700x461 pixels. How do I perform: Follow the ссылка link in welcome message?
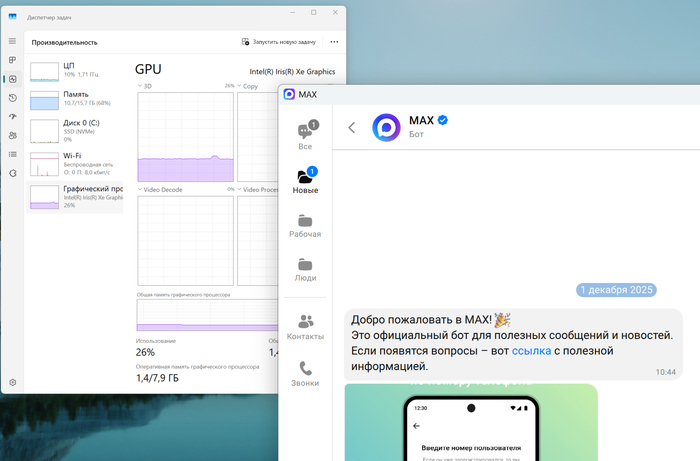click(529, 352)
